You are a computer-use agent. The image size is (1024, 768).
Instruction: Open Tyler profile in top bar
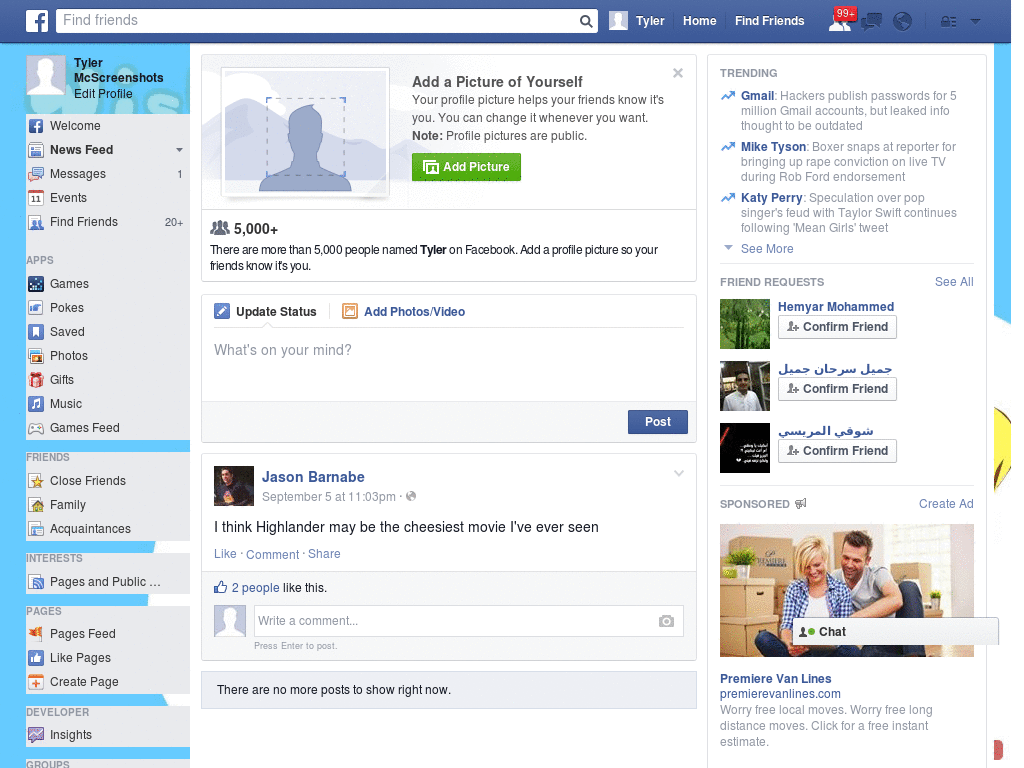[x=637, y=21]
